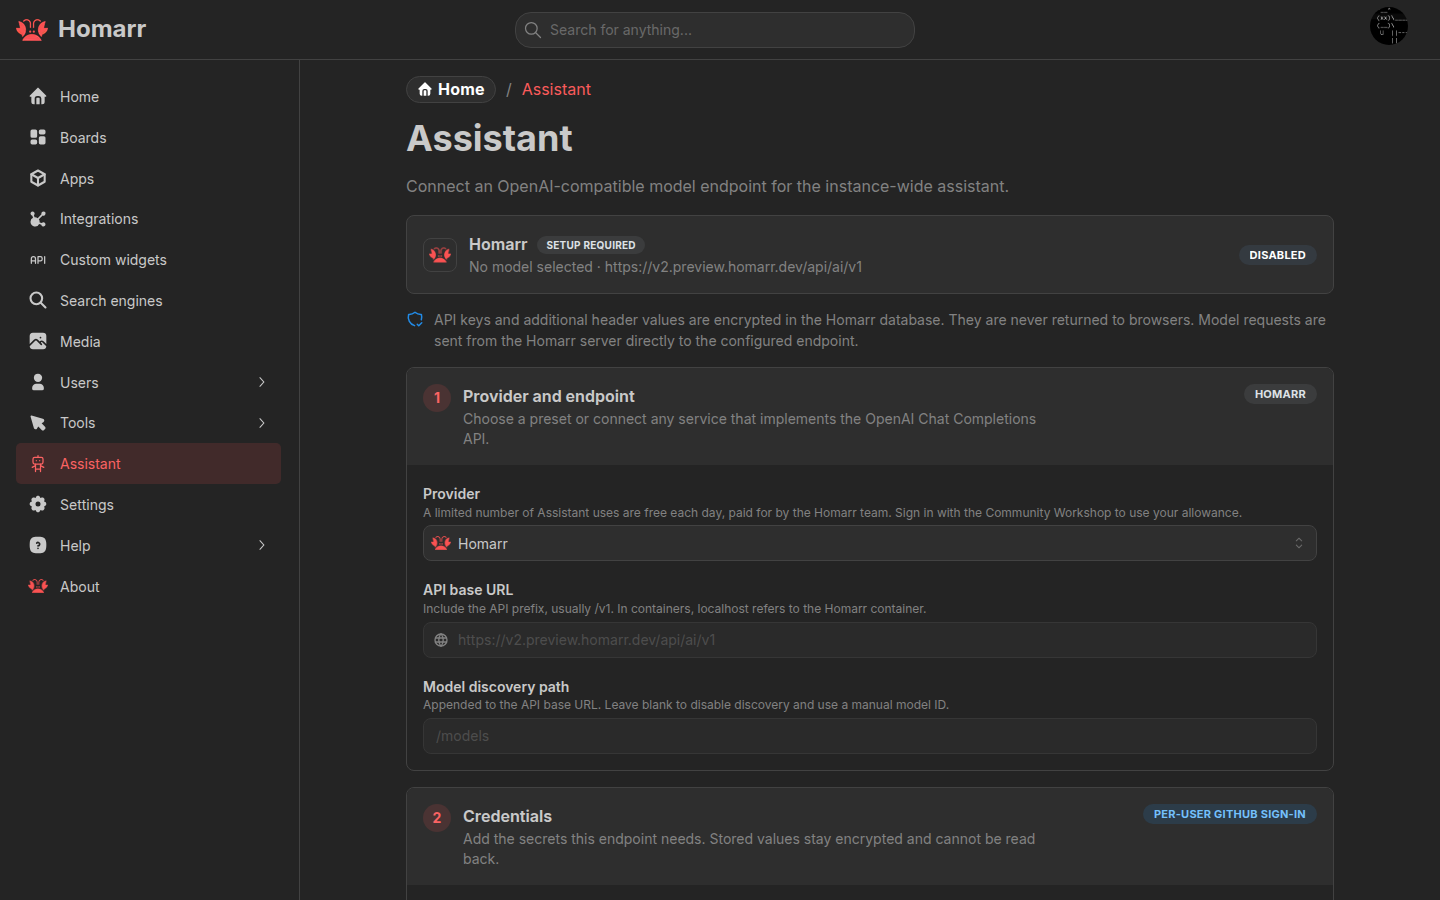The image size is (1440, 900).
Task: Click the shield icon beside encryption notice
Action: click(415, 320)
